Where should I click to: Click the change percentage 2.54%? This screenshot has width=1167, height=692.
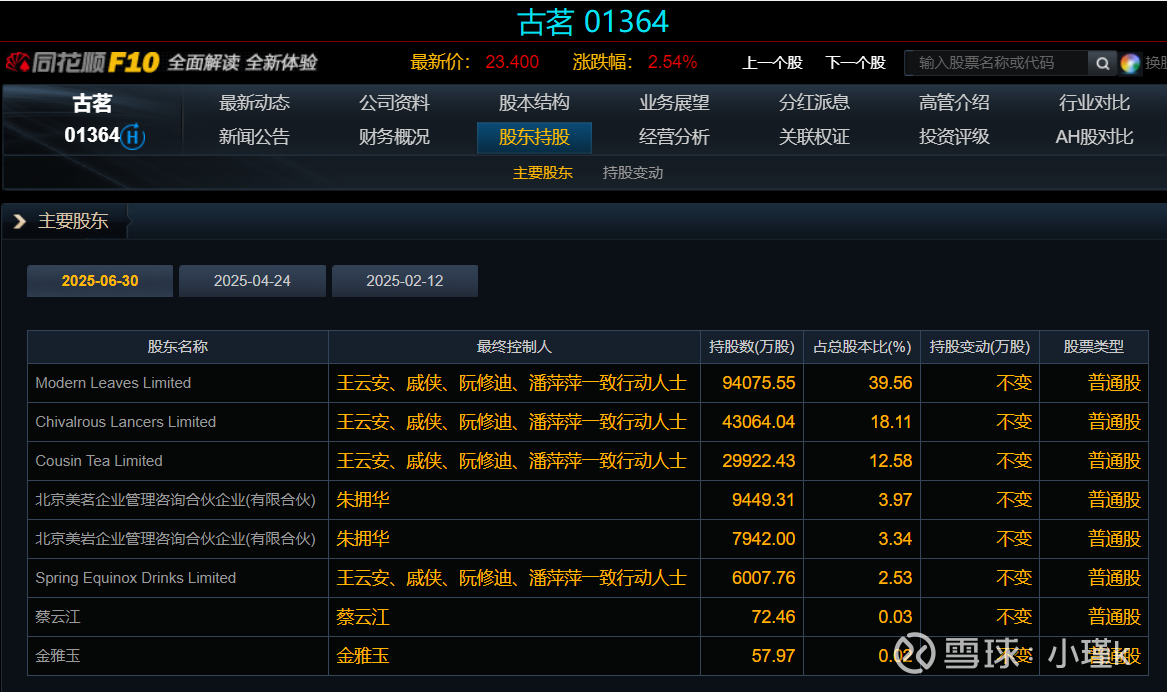click(672, 63)
